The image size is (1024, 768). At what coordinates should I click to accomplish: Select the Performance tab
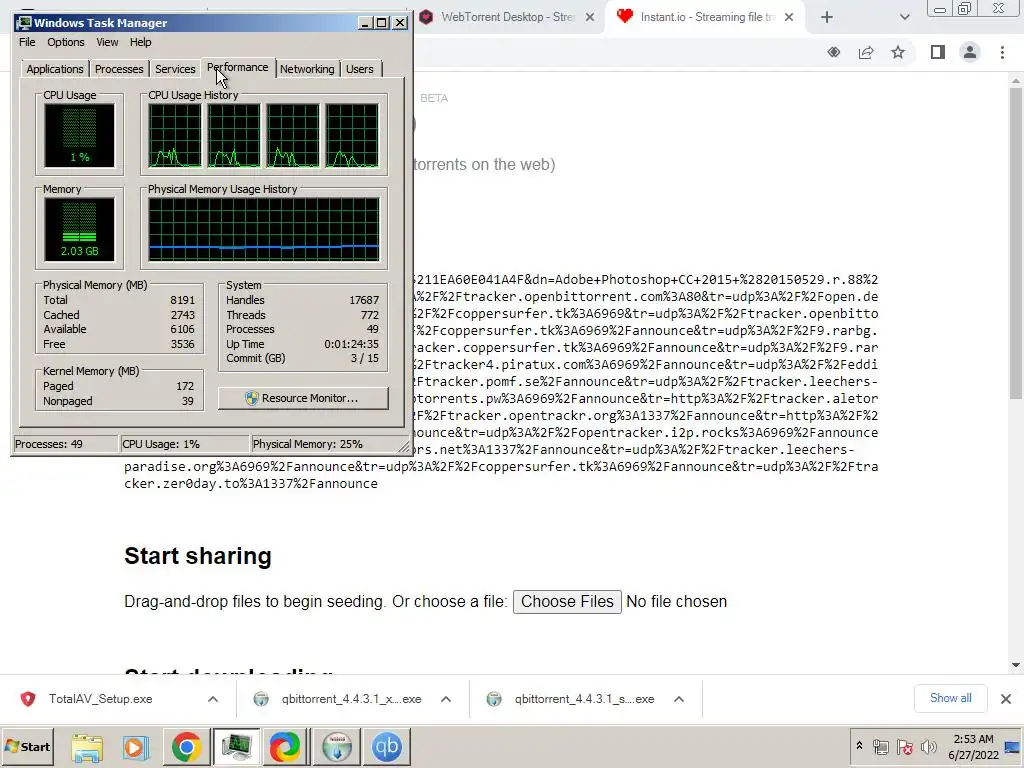[x=238, y=67]
